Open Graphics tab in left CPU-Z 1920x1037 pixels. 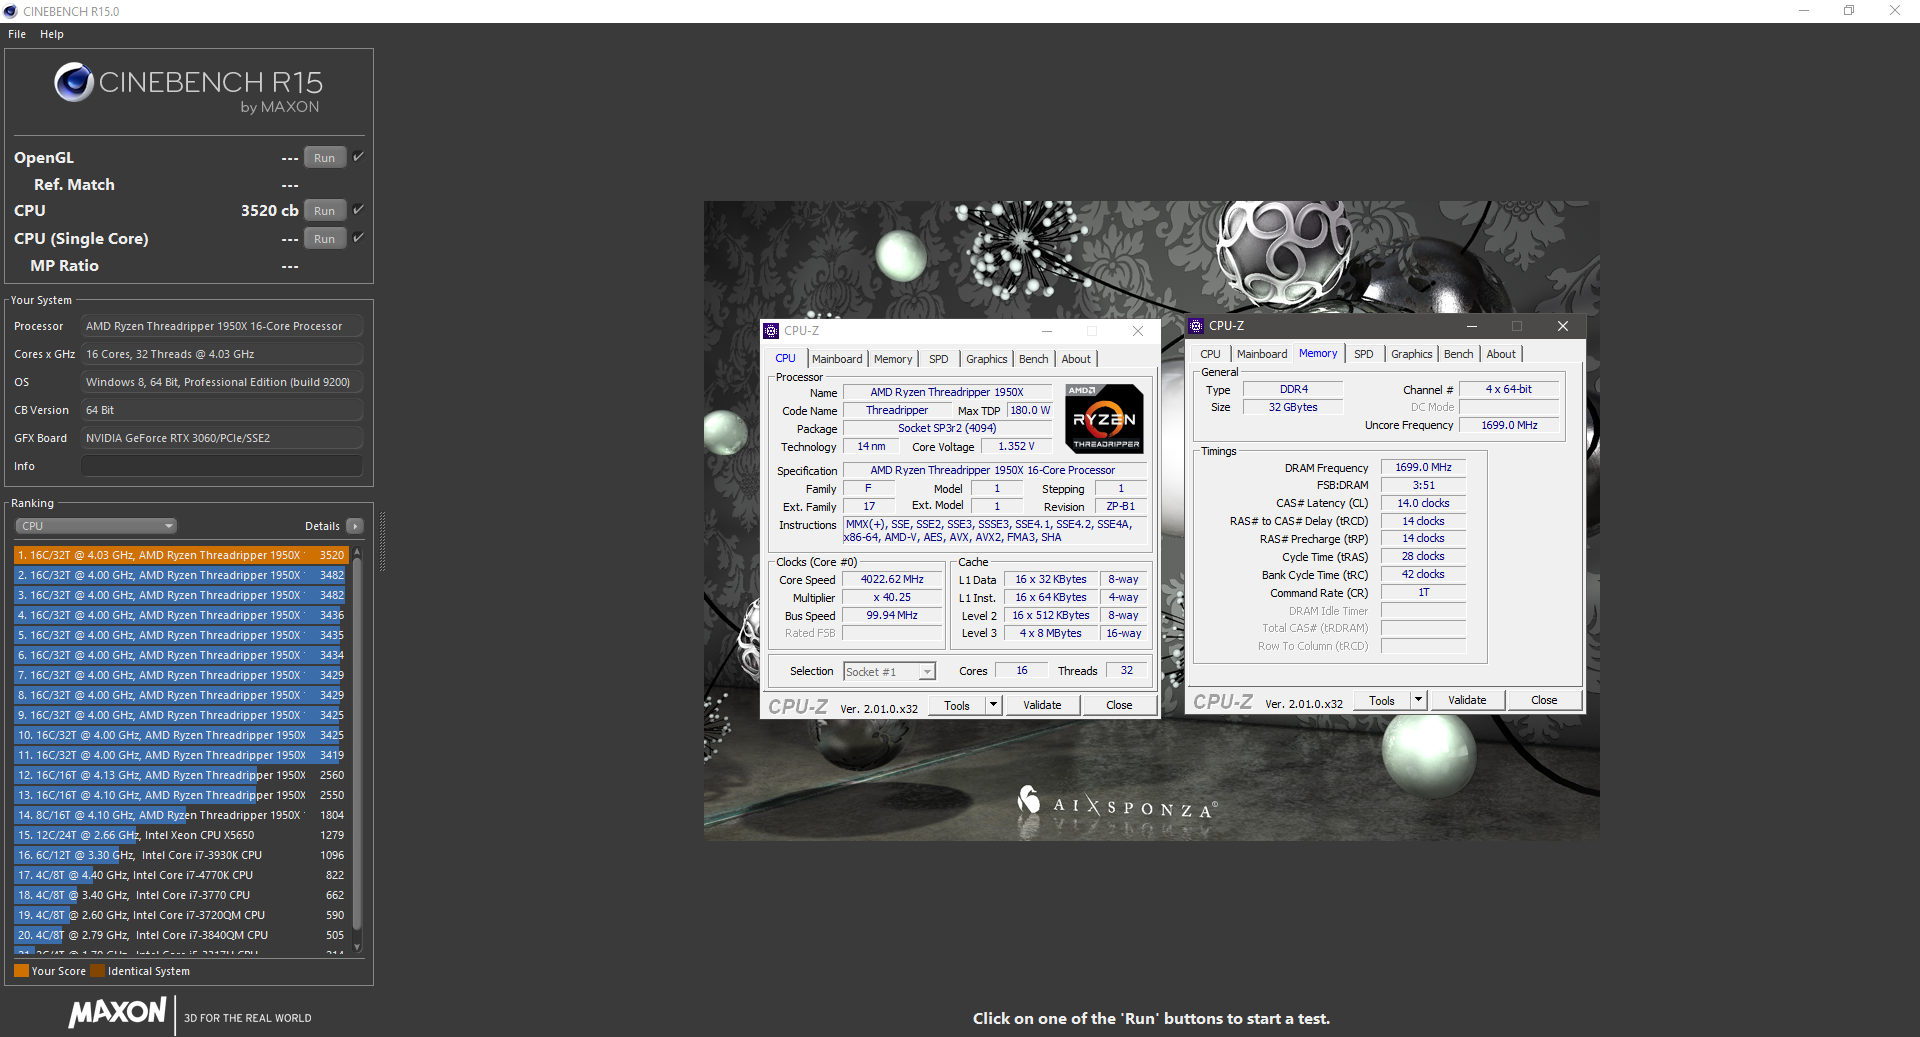click(x=986, y=359)
